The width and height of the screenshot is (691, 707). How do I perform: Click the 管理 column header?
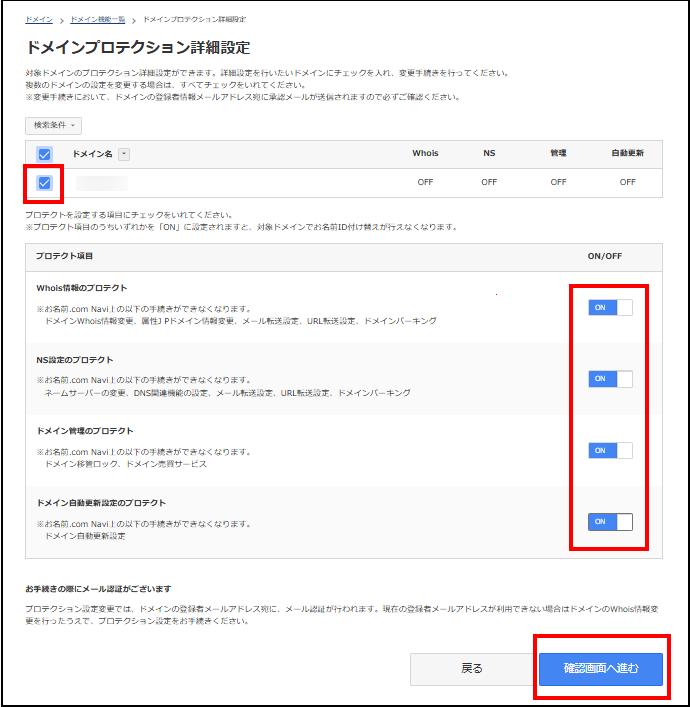click(558, 153)
